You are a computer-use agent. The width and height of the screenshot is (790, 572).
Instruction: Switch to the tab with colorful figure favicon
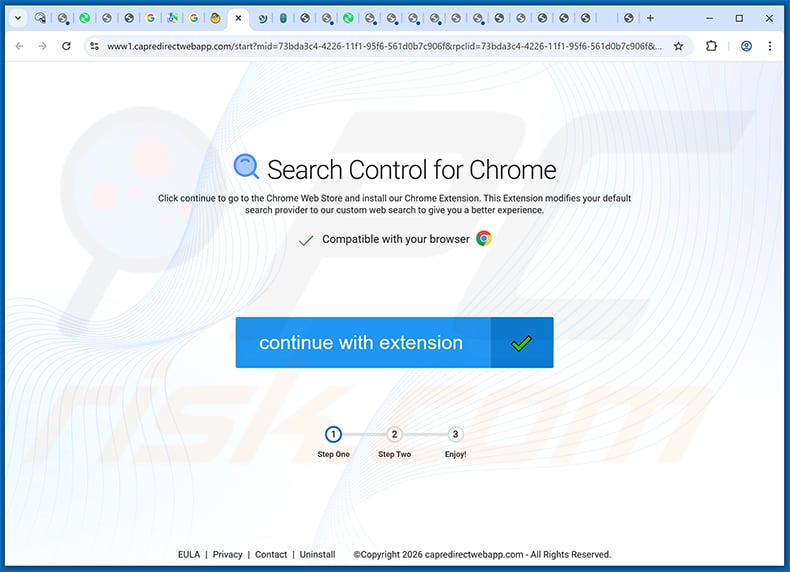[x=172, y=18]
